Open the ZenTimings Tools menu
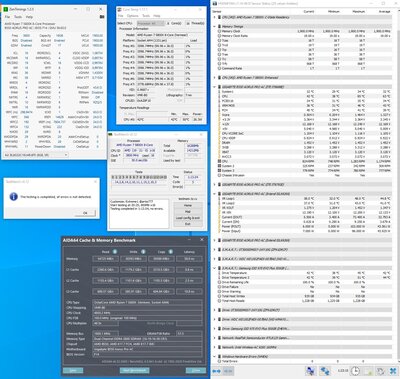This screenshot has height=379, width=400. coord(18,17)
